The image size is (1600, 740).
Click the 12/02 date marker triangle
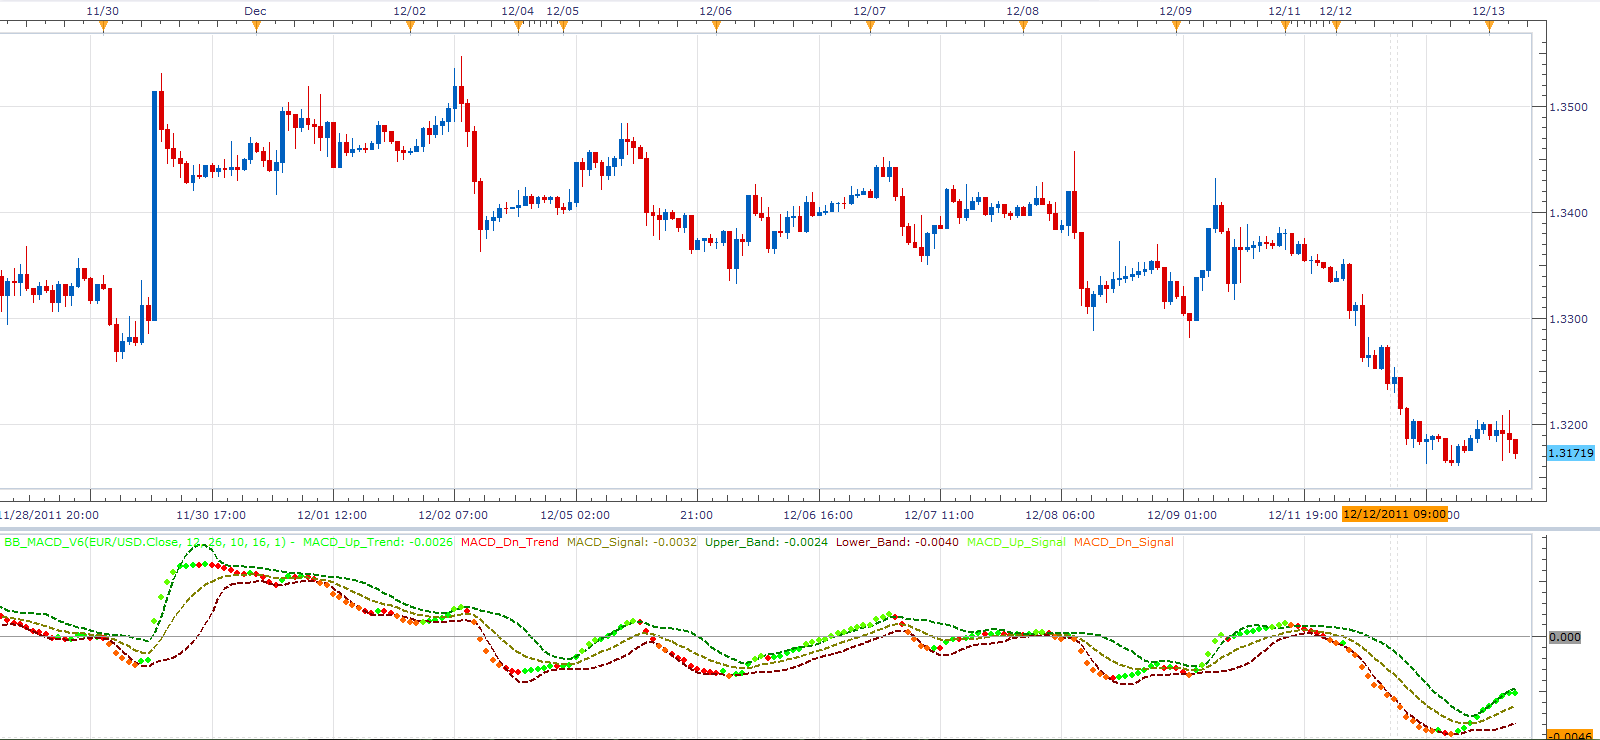410,27
